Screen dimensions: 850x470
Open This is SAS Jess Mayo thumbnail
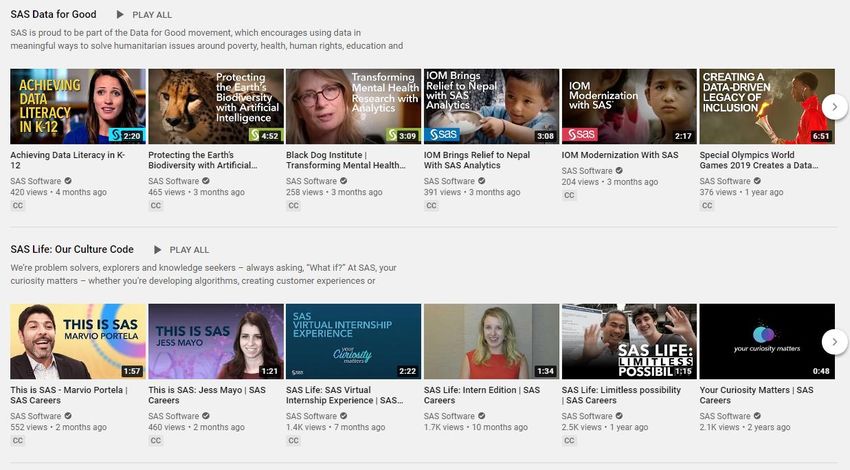216,341
